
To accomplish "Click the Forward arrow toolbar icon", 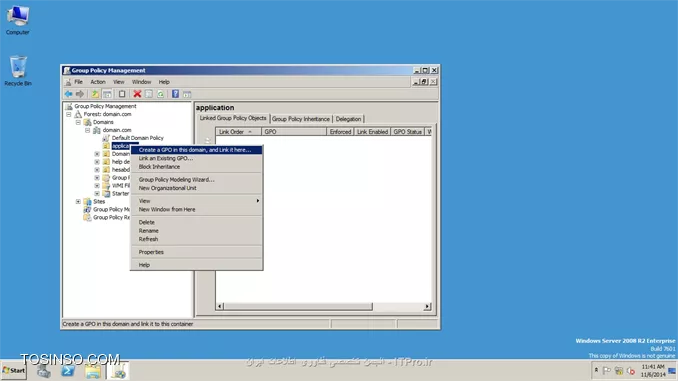I will pos(80,94).
